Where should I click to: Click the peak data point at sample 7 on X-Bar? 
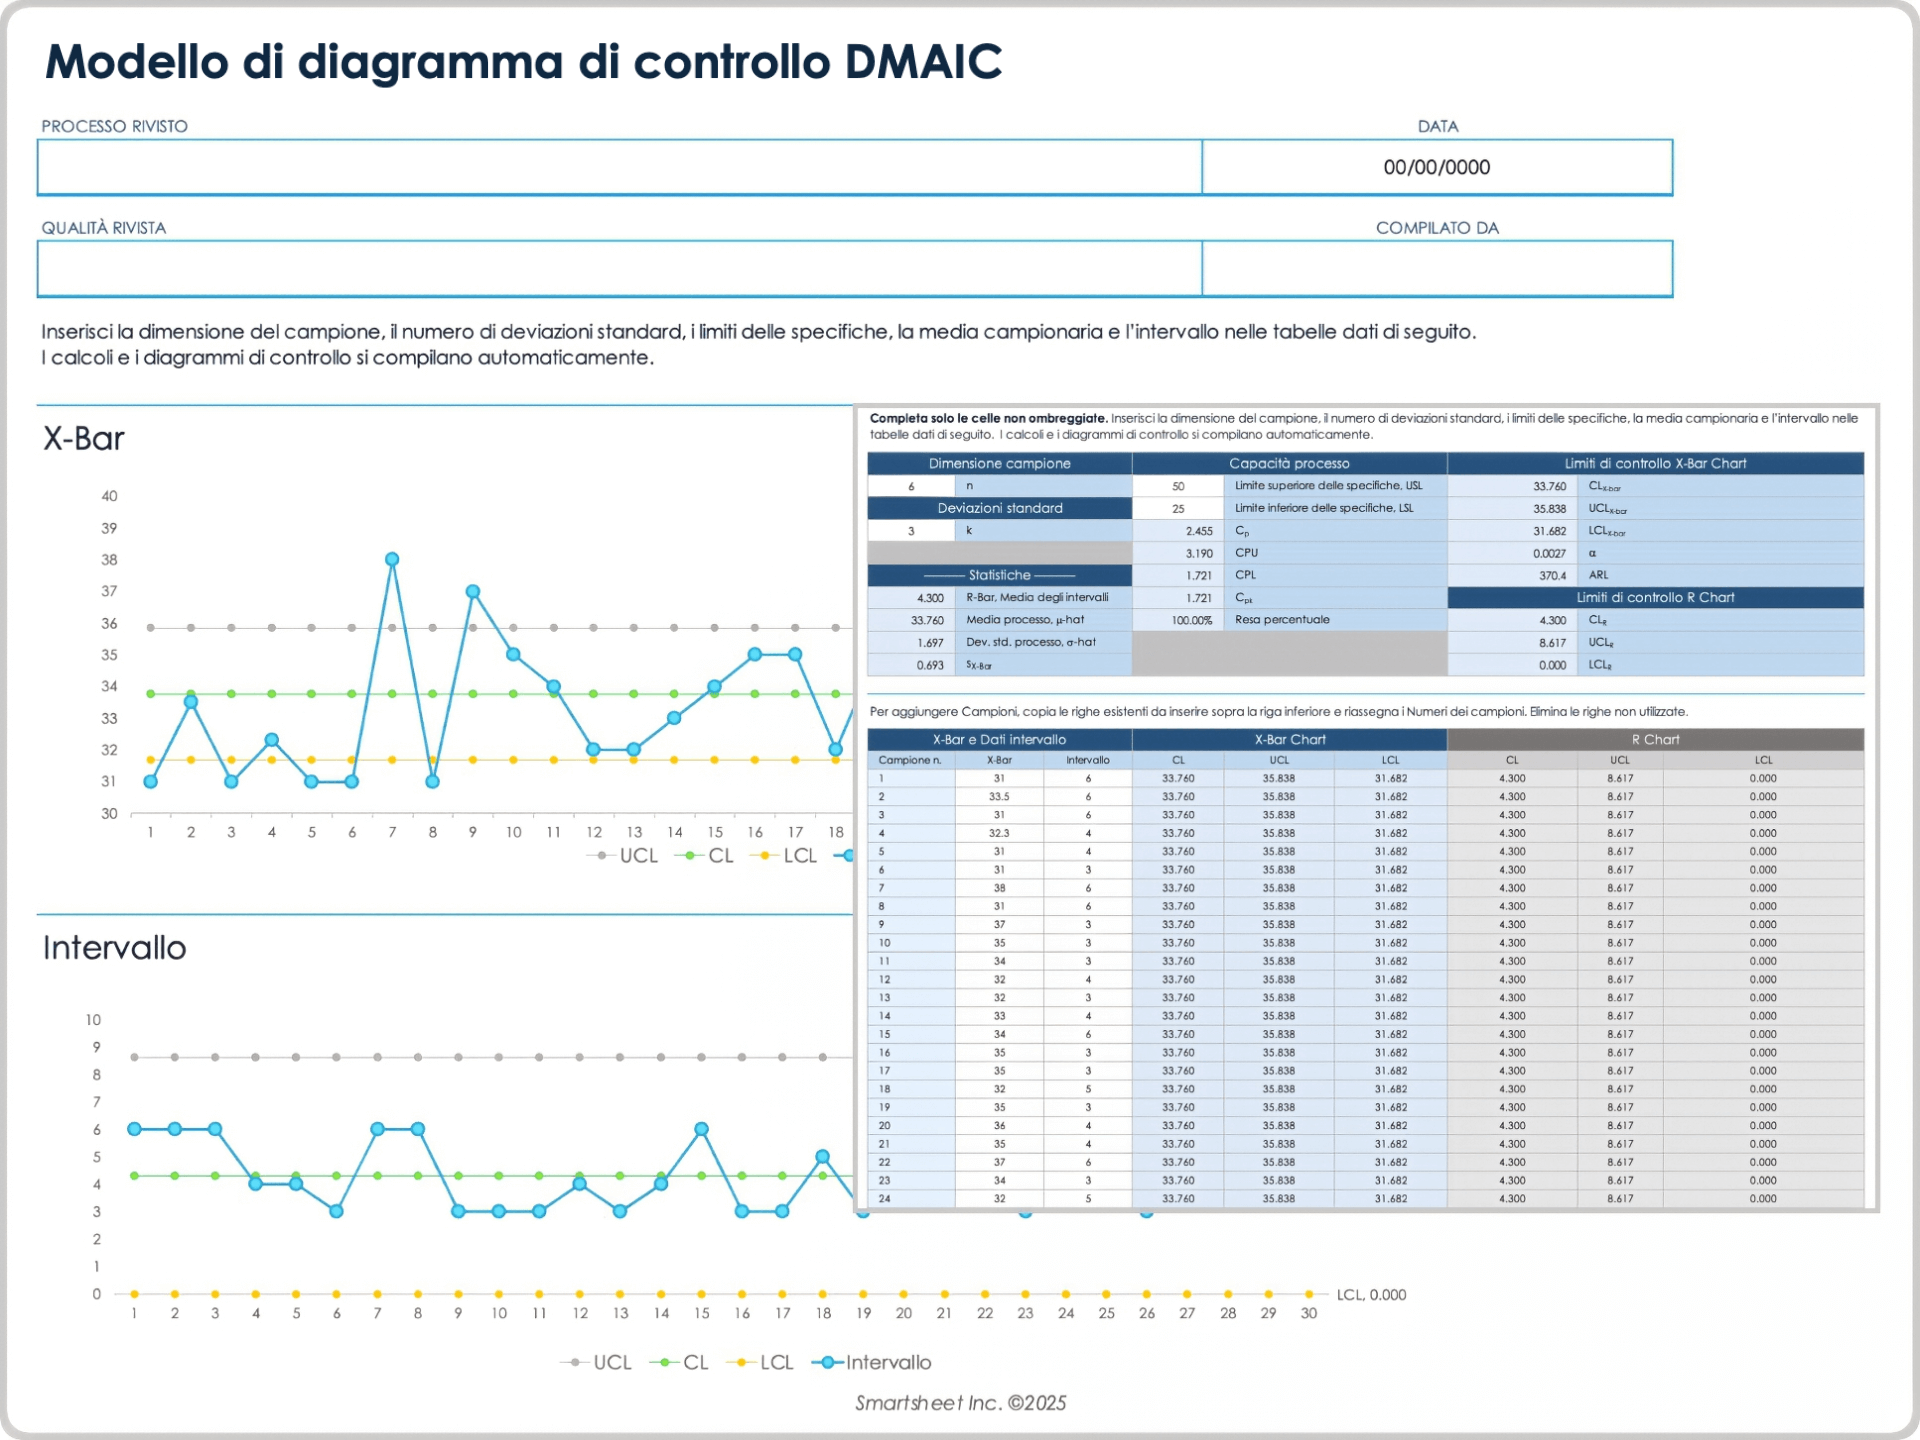392,559
